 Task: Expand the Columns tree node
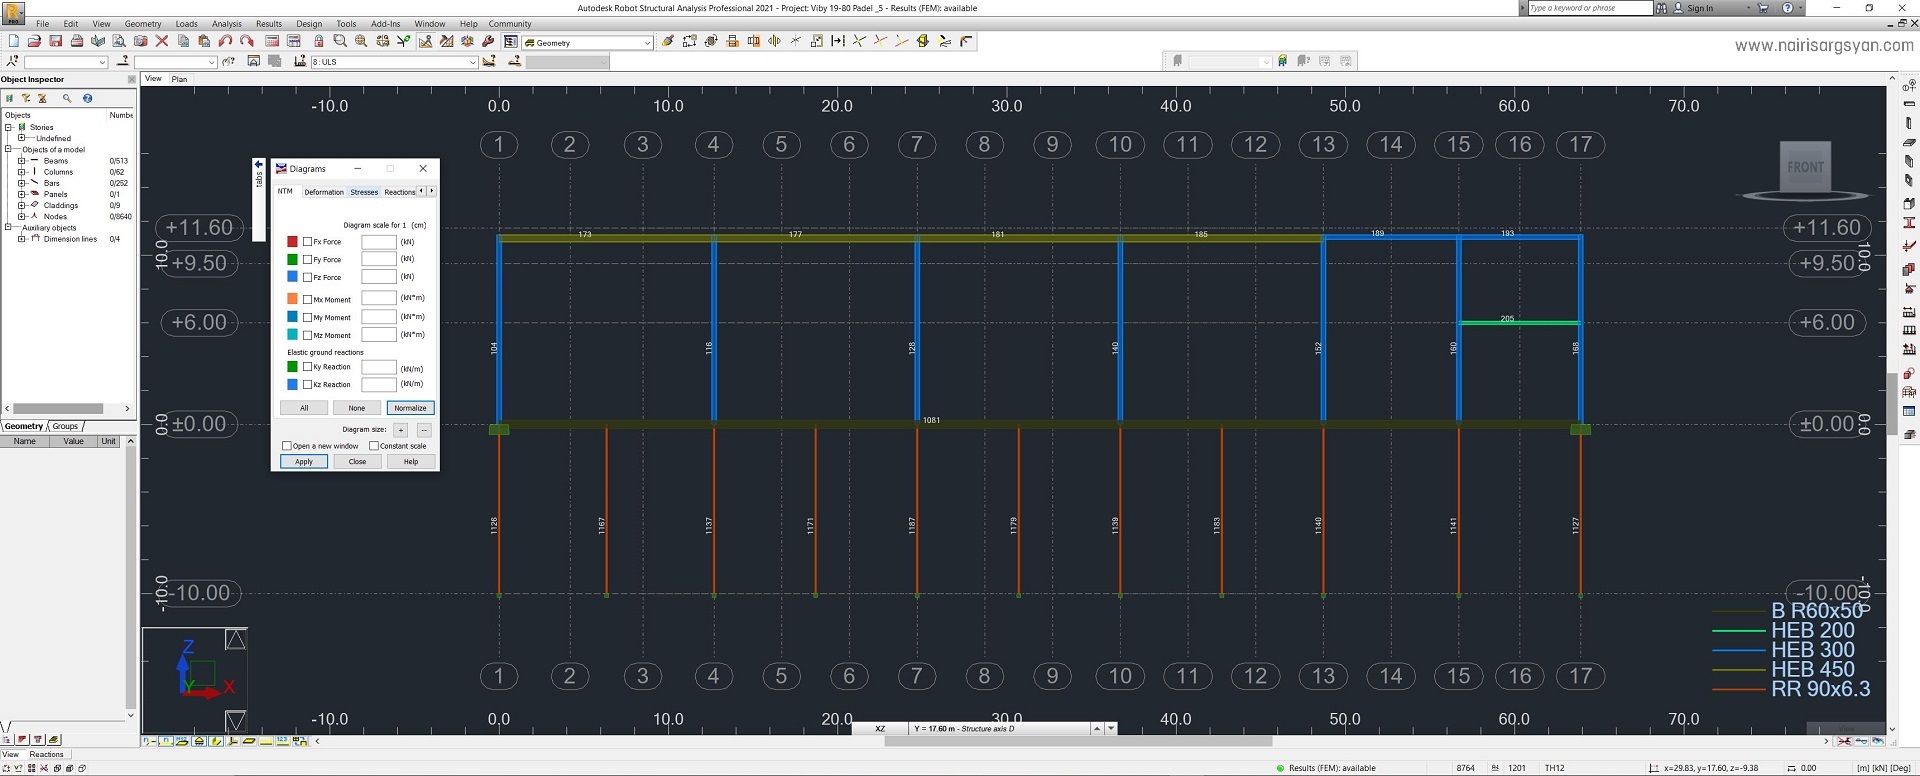pyautogui.click(x=21, y=172)
